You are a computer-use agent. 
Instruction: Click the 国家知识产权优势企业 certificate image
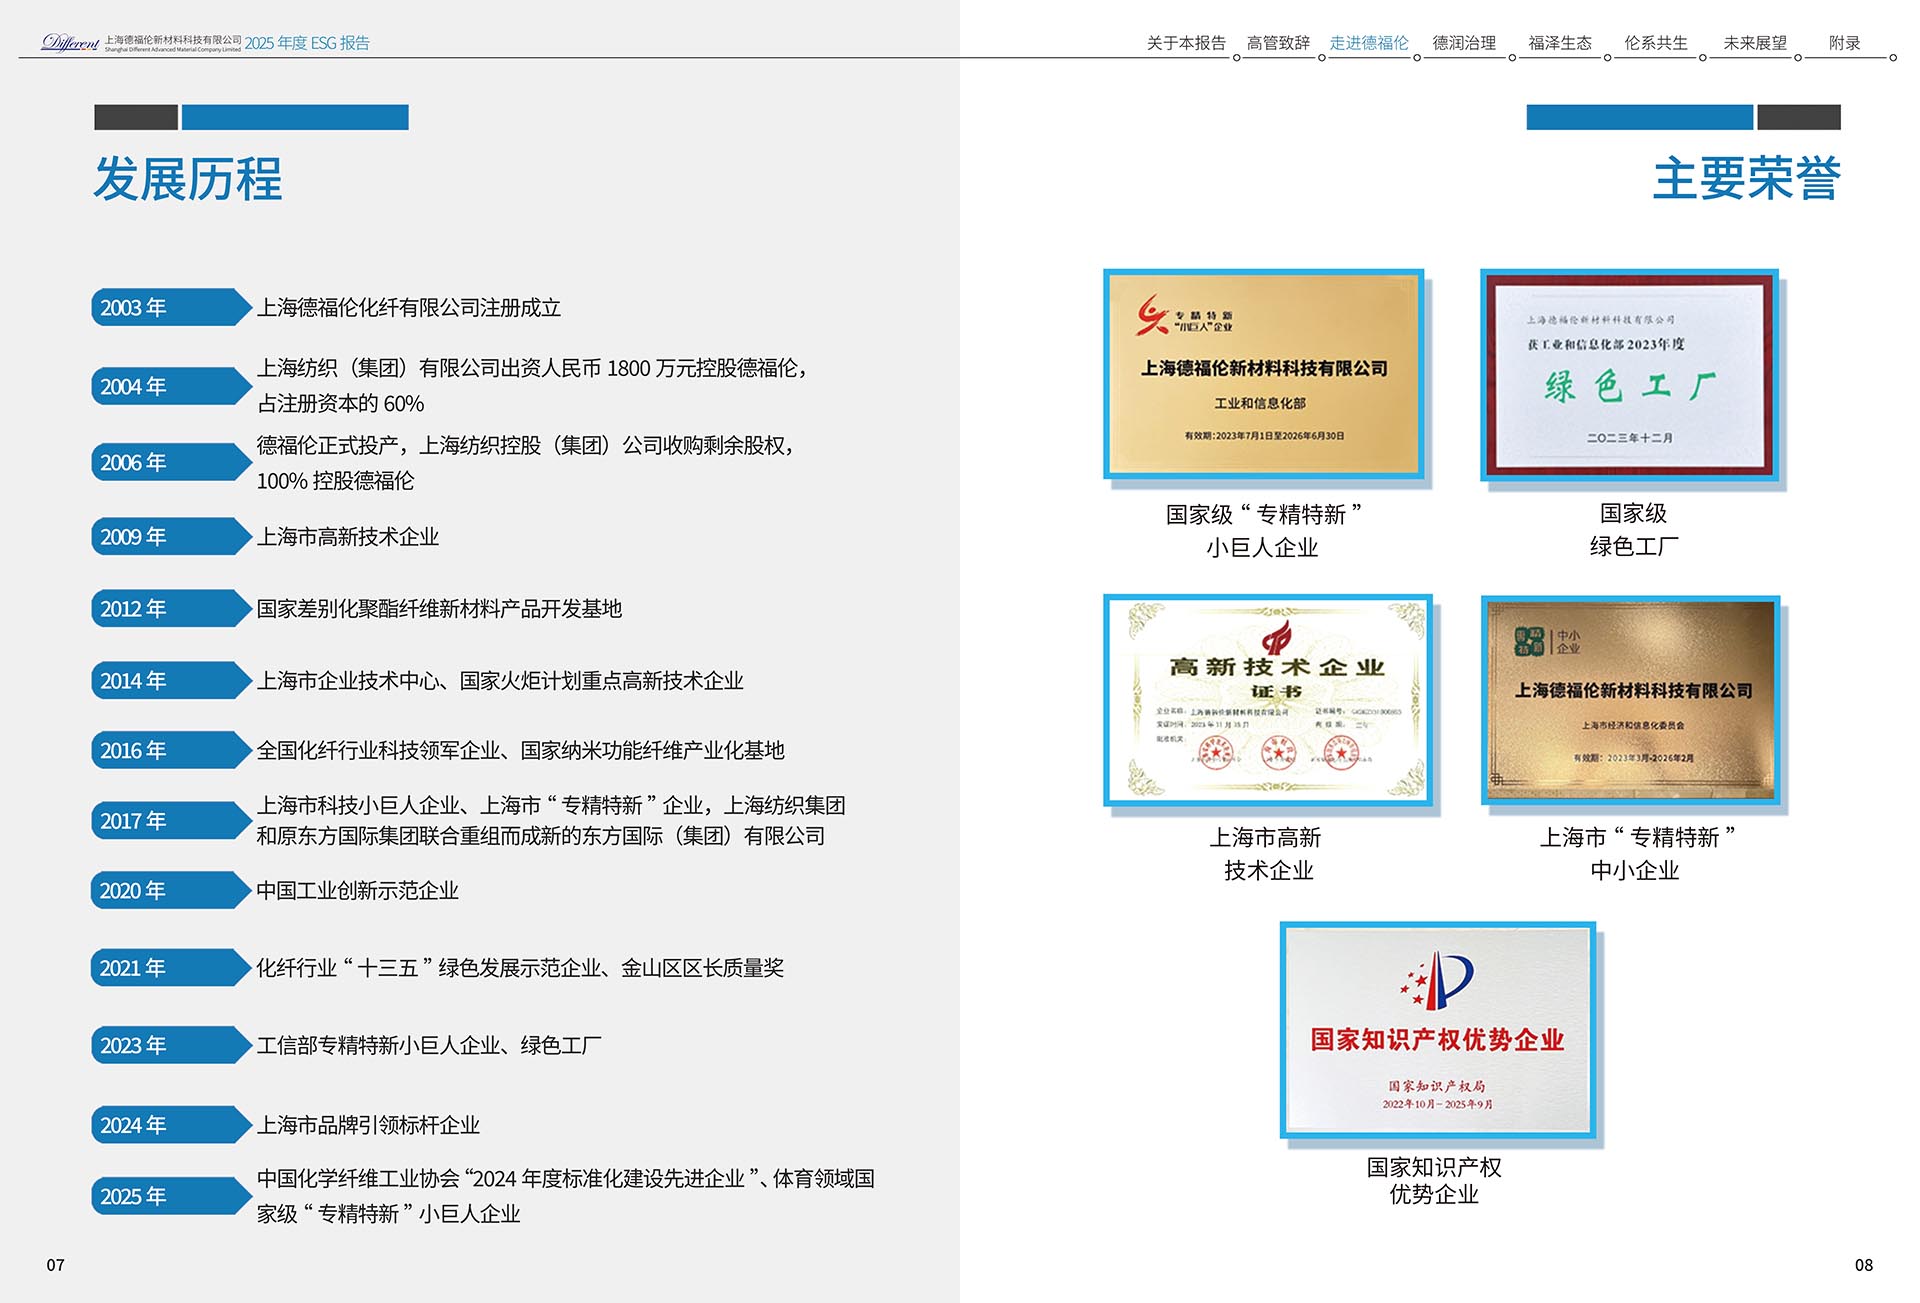pyautogui.click(x=1440, y=1030)
